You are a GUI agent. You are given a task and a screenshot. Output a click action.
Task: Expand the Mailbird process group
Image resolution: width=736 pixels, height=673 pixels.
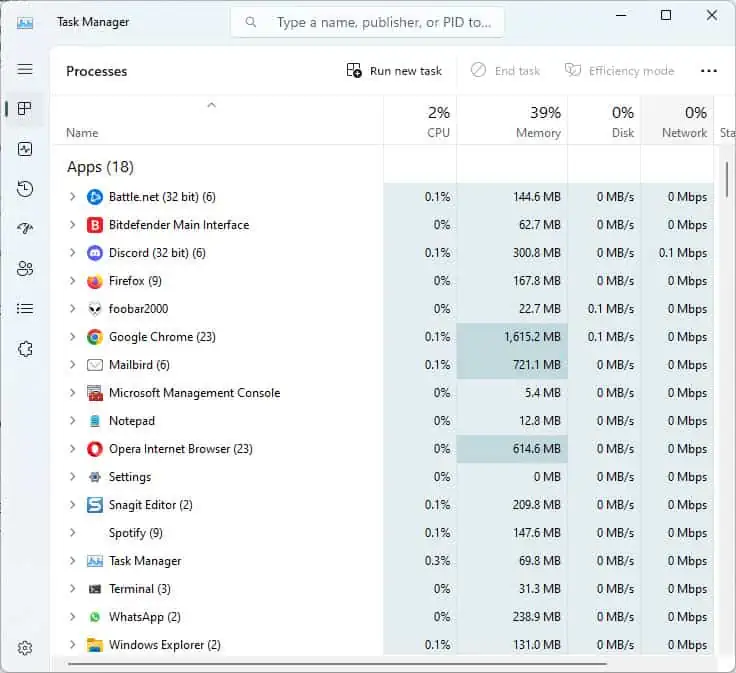click(72, 365)
